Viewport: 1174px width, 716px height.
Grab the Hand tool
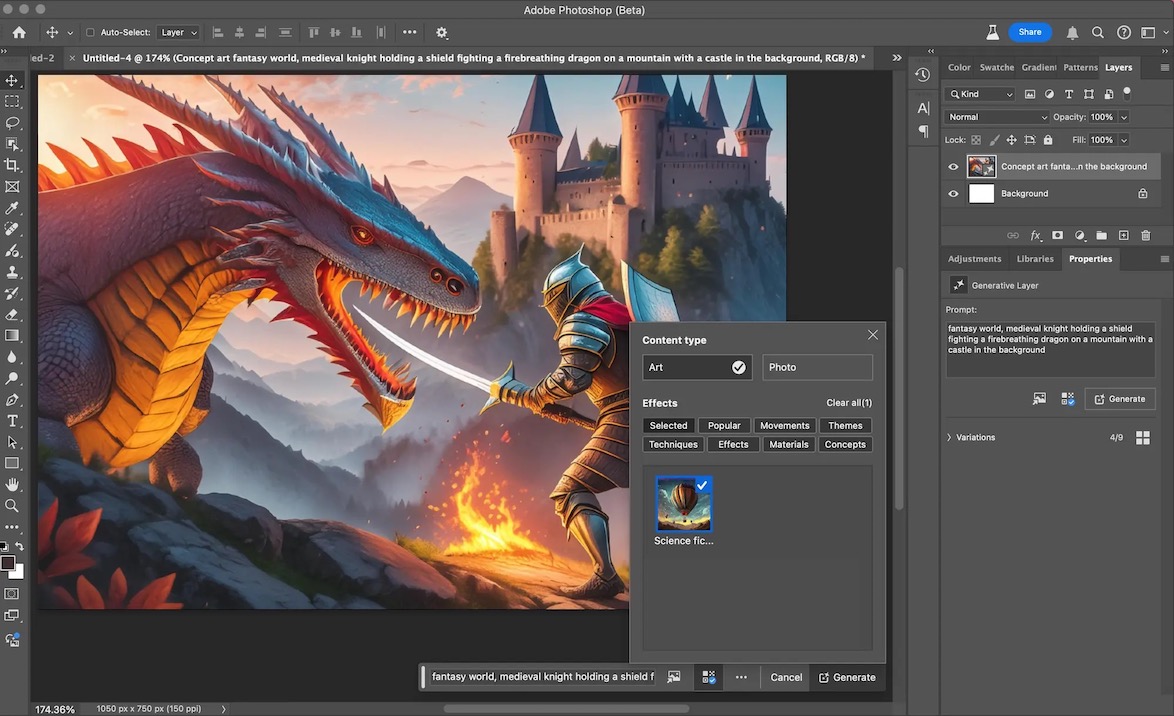pos(12,485)
